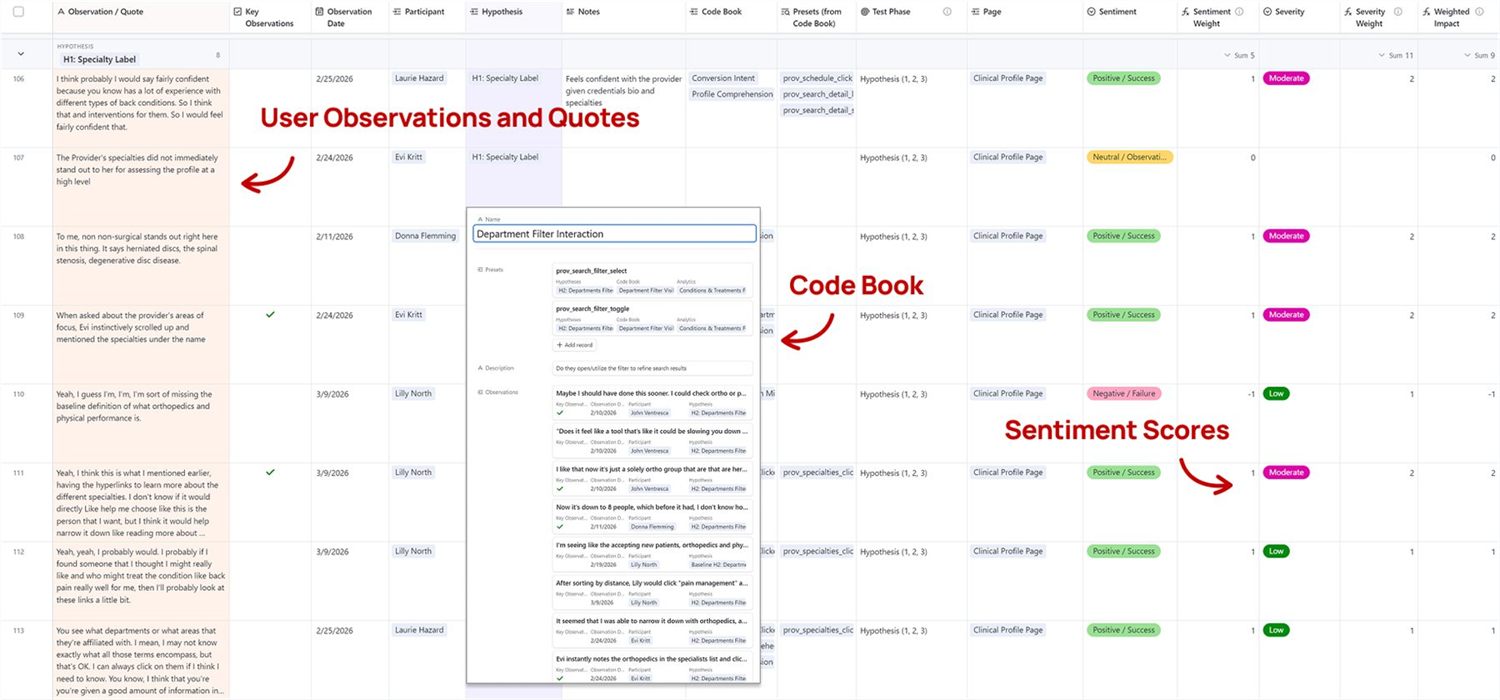This screenshot has width=1500, height=700.
Task: Open observation 'After sorting by distance, Lily would click'
Action: point(652,592)
